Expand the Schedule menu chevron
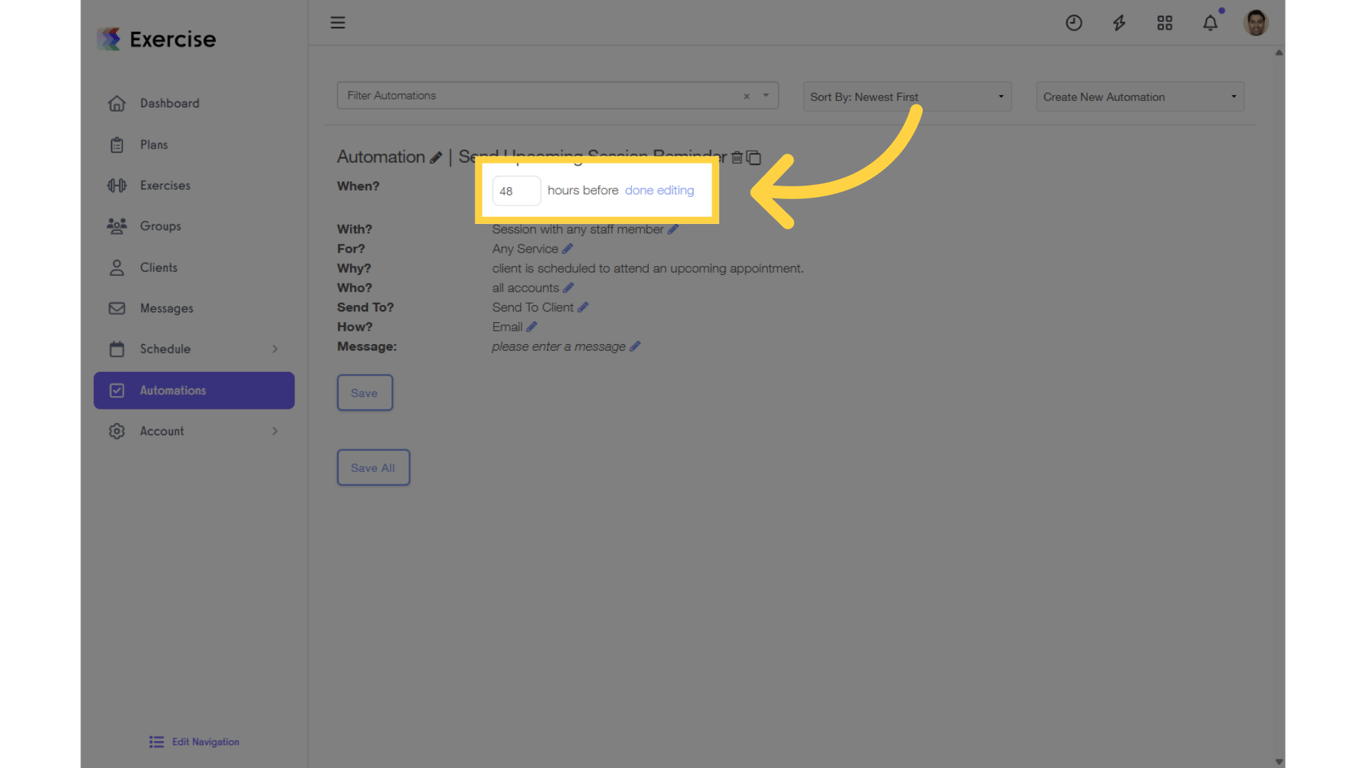Viewport: 1366px width, 768px height. point(275,349)
